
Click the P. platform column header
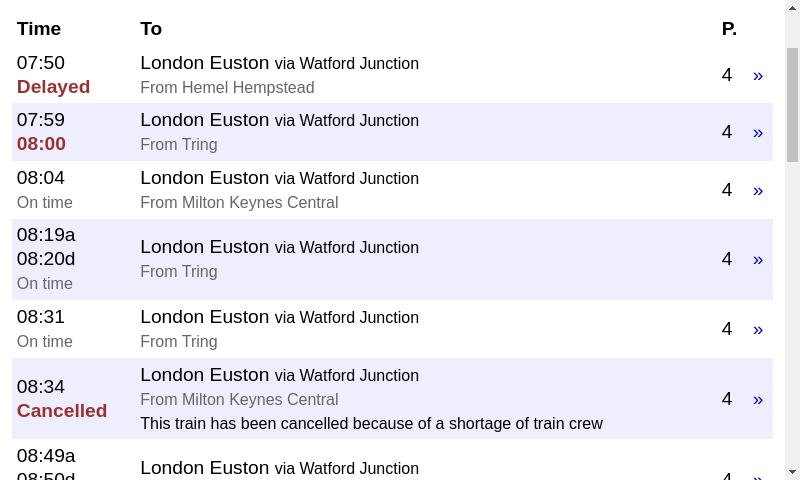pos(729,29)
